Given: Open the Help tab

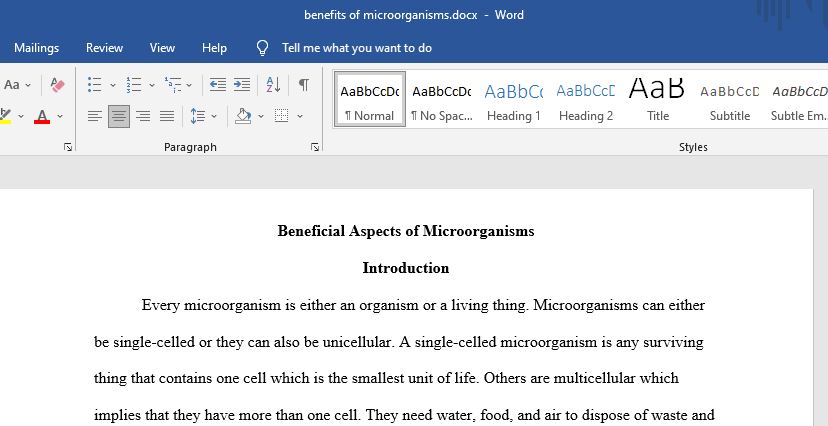Looking at the screenshot, I should pos(214,48).
